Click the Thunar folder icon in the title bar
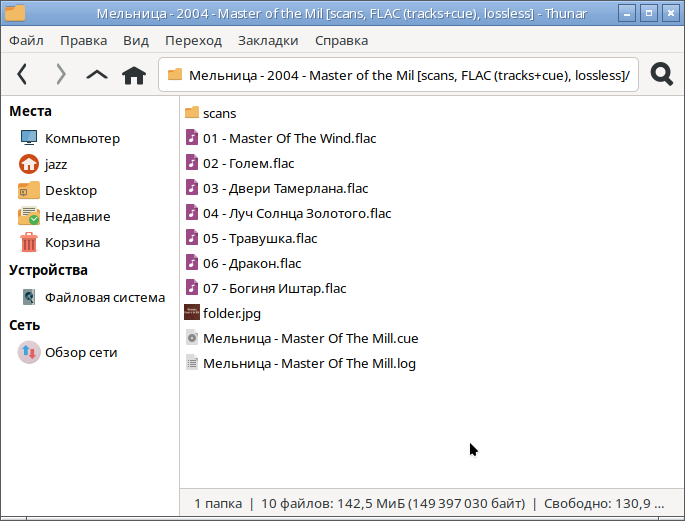 coord(15,12)
